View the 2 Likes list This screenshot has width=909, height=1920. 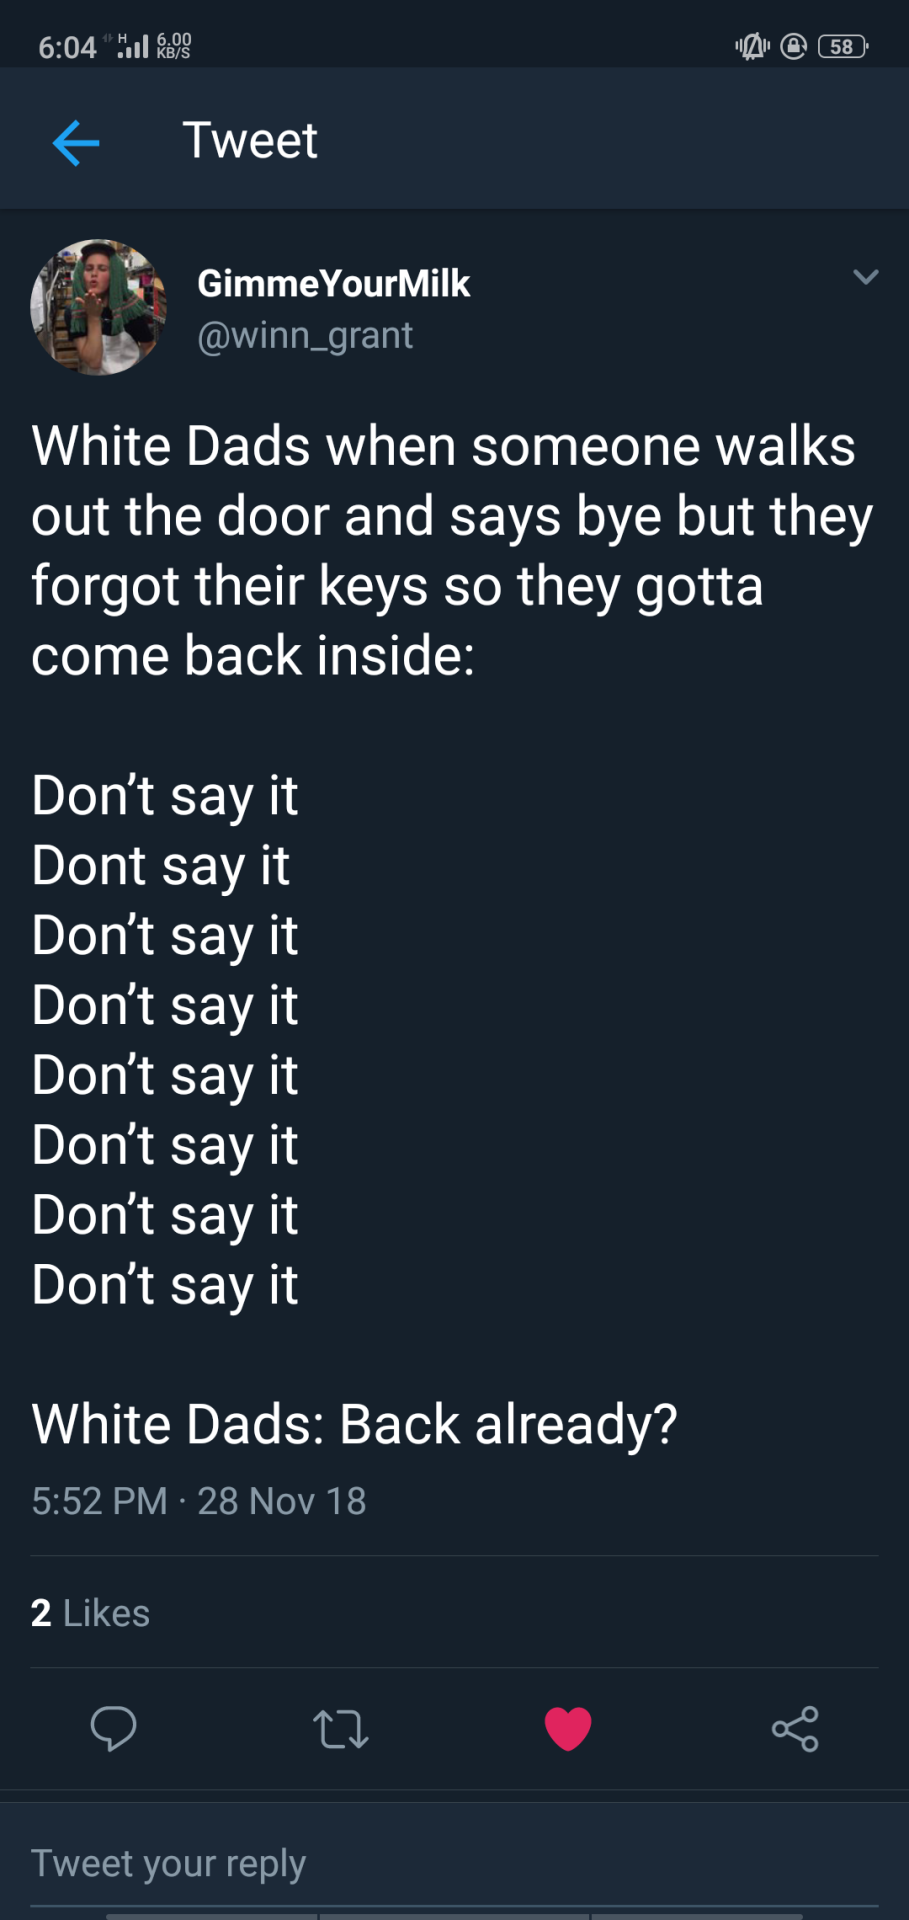(90, 1613)
